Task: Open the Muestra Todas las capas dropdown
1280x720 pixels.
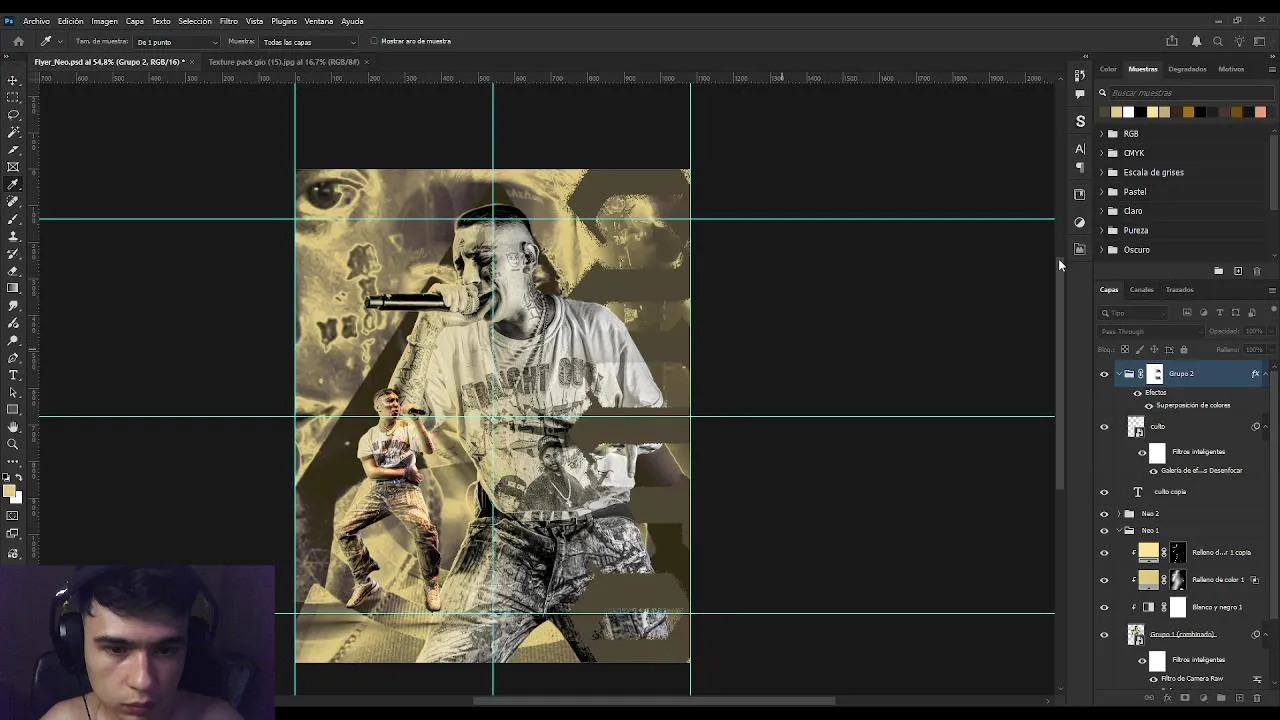Action: pos(309,42)
